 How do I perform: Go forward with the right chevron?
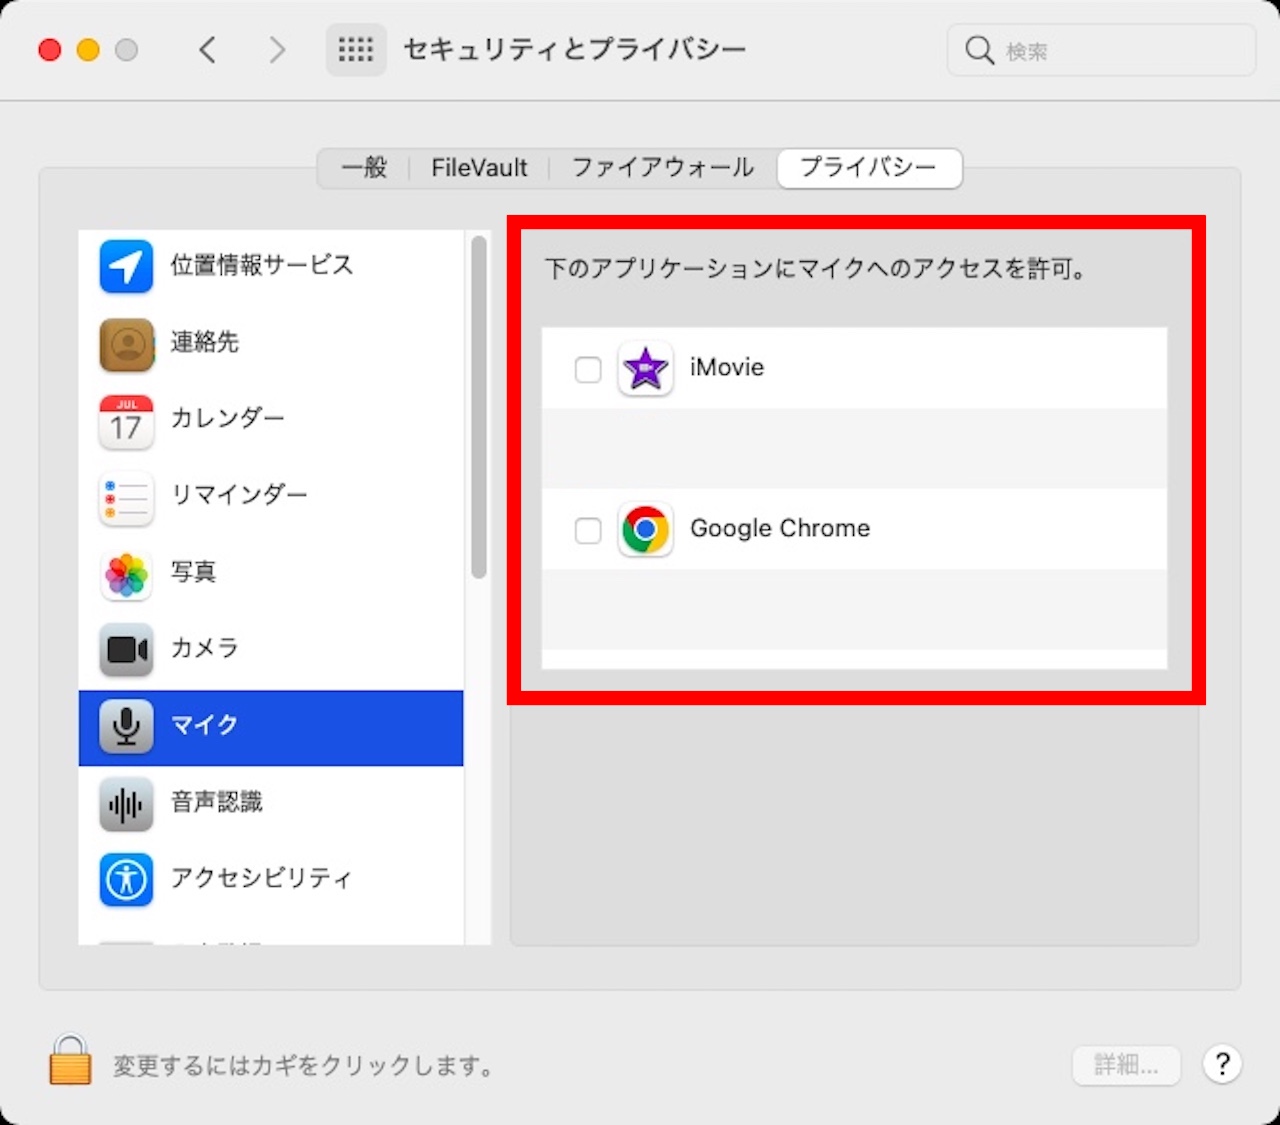tap(277, 49)
